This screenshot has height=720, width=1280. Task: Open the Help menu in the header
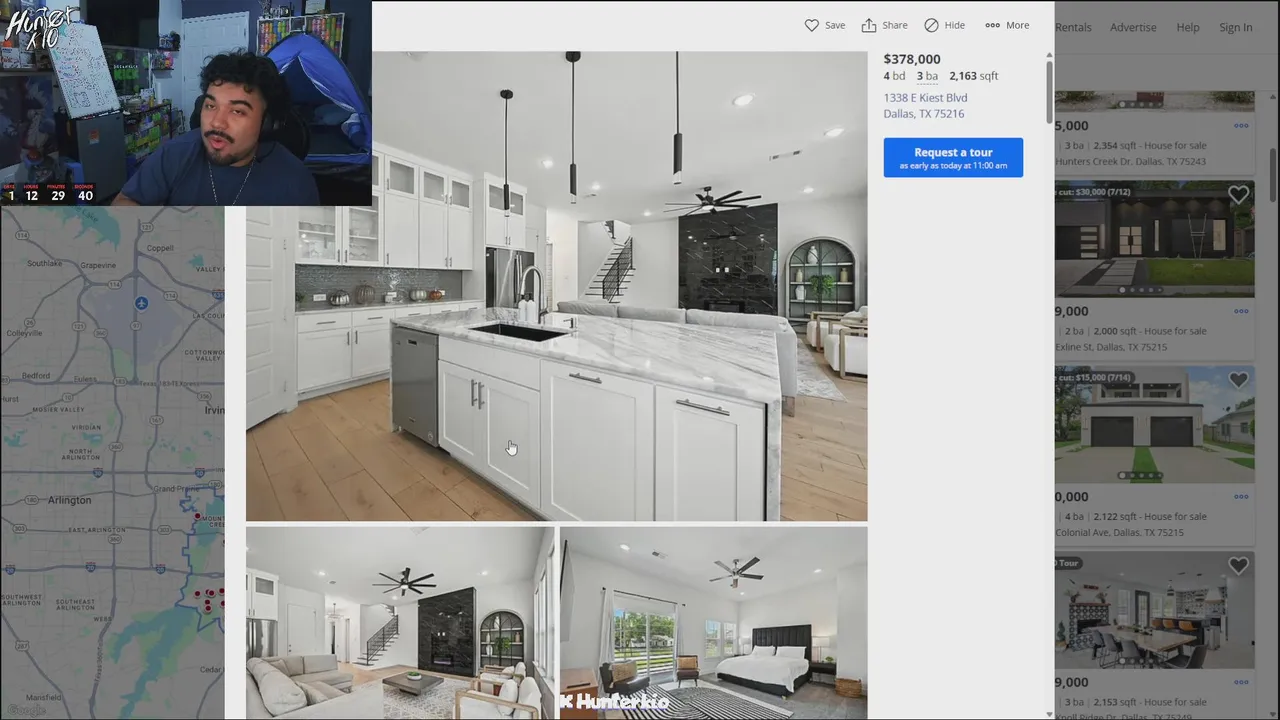[1188, 27]
